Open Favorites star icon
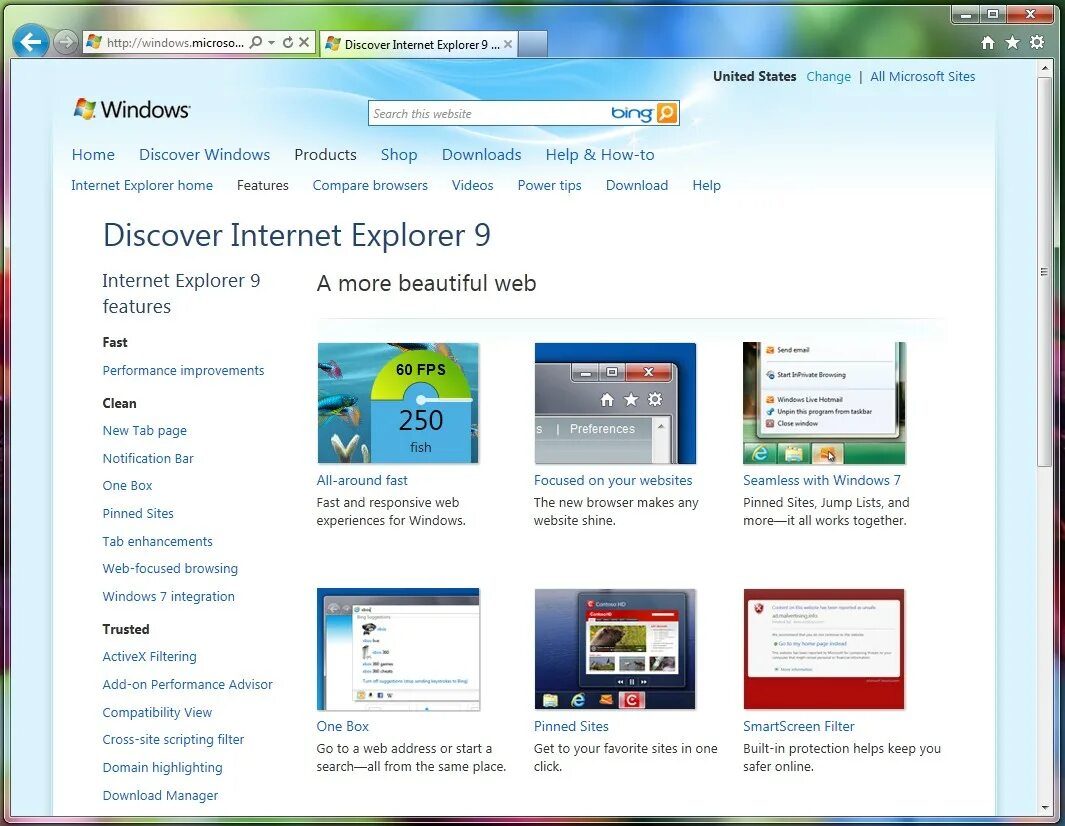The width and height of the screenshot is (1065, 826). (x=1013, y=43)
